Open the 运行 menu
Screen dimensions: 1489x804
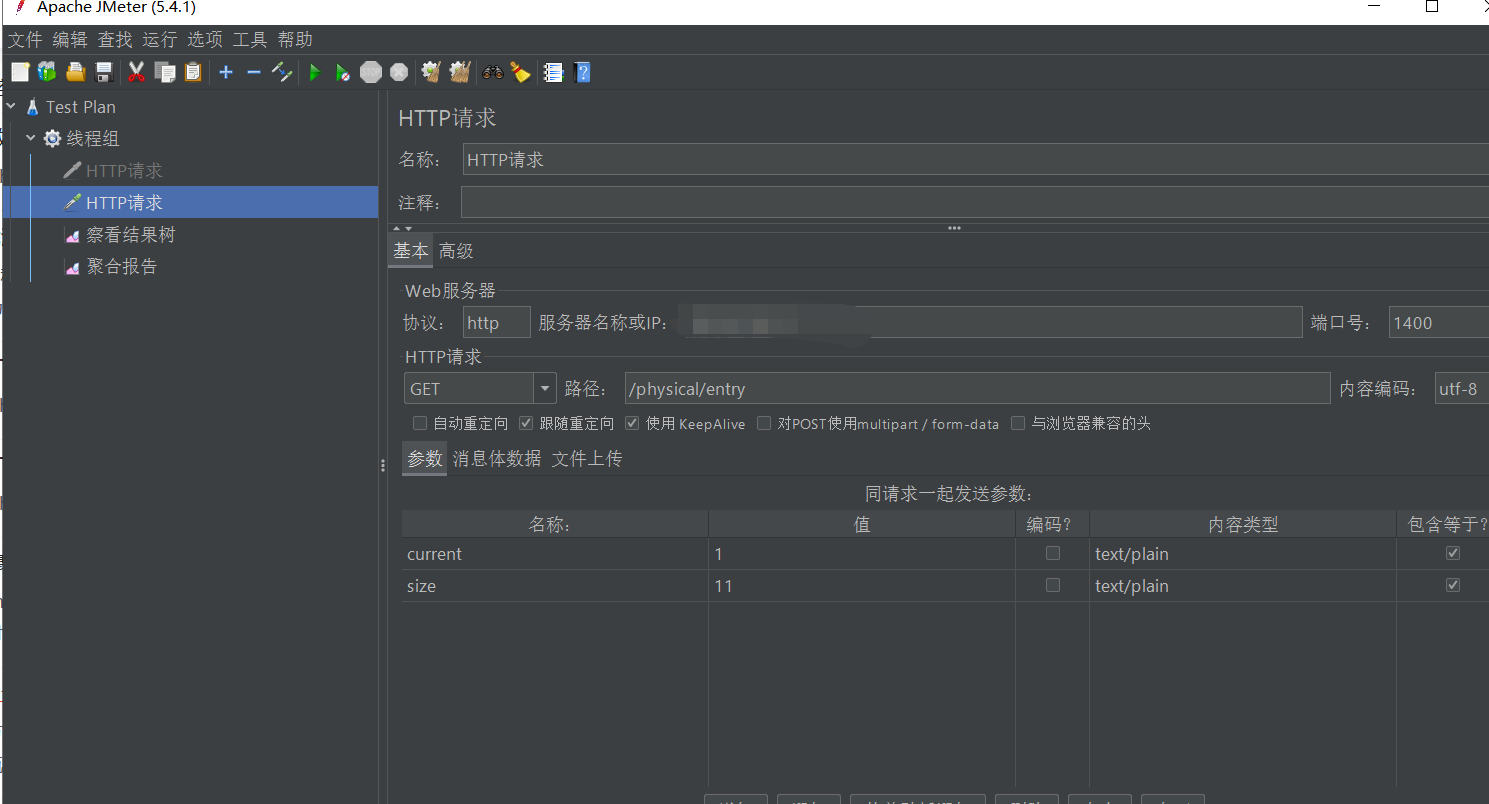[160, 39]
